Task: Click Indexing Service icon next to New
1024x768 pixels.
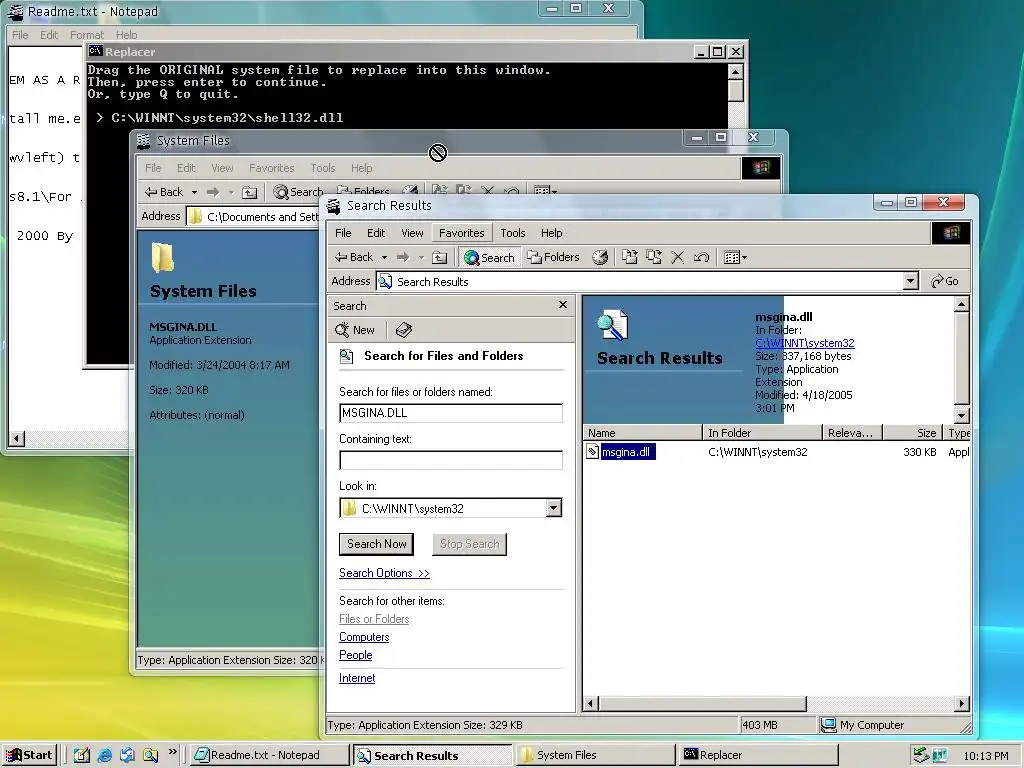Action: 404,330
